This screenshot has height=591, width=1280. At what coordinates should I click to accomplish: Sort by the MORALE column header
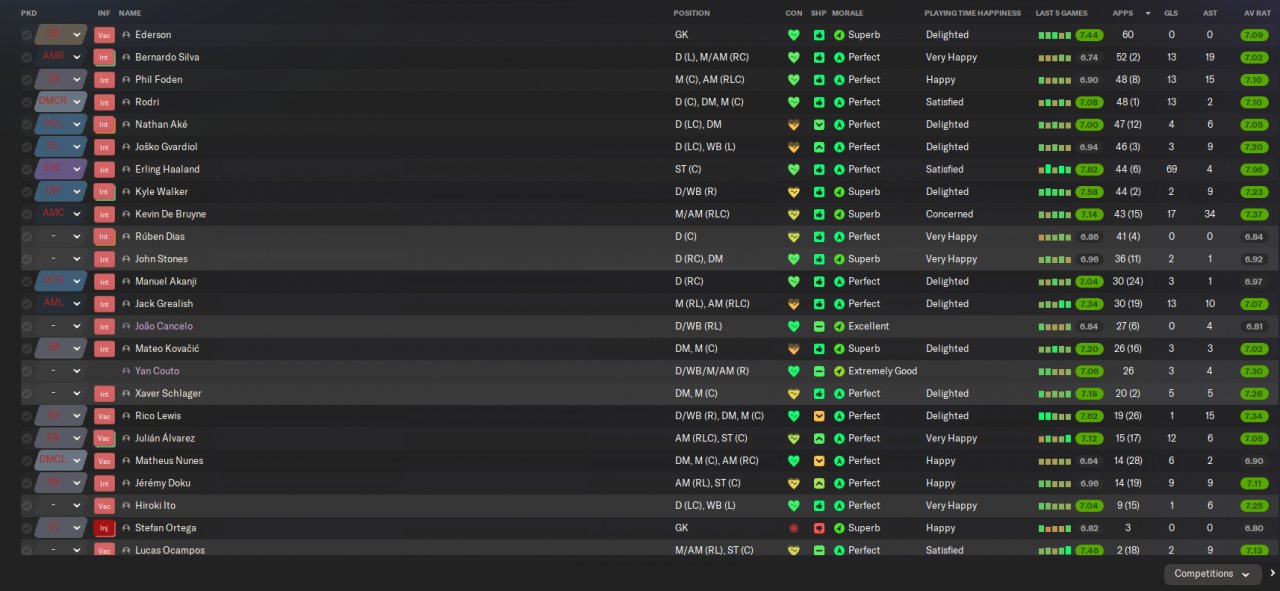(847, 13)
